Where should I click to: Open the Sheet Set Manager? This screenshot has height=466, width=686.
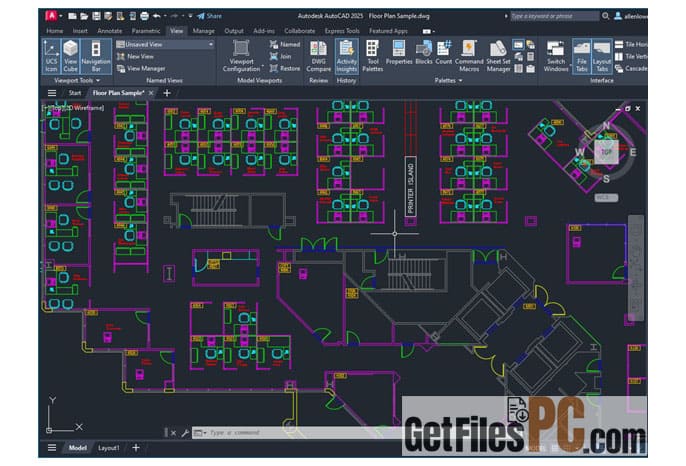(x=498, y=56)
